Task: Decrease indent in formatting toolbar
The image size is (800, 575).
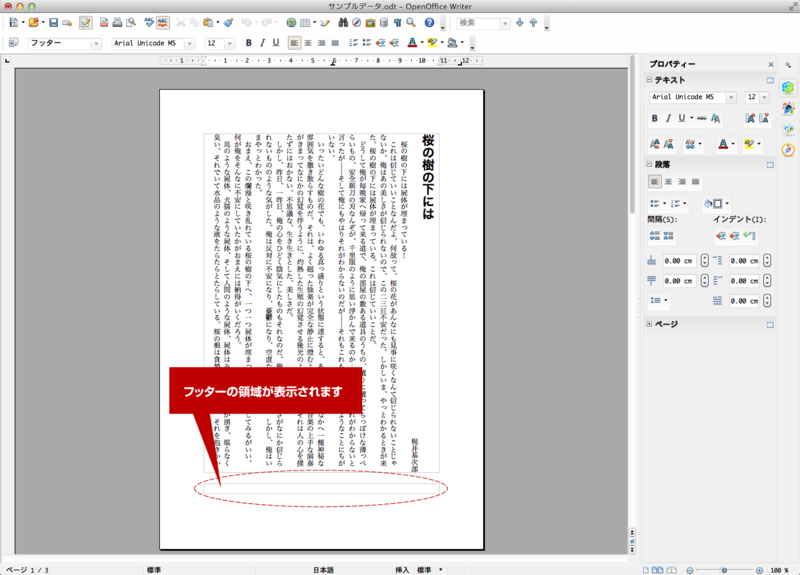Action: click(x=381, y=43)
